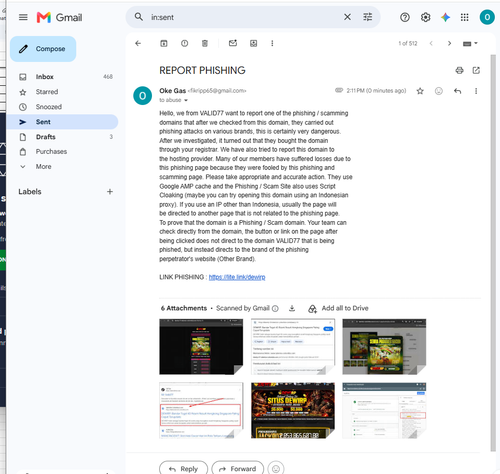Star the REPORT PHISHING message
The image size is (500, 474).
point(420,91)
